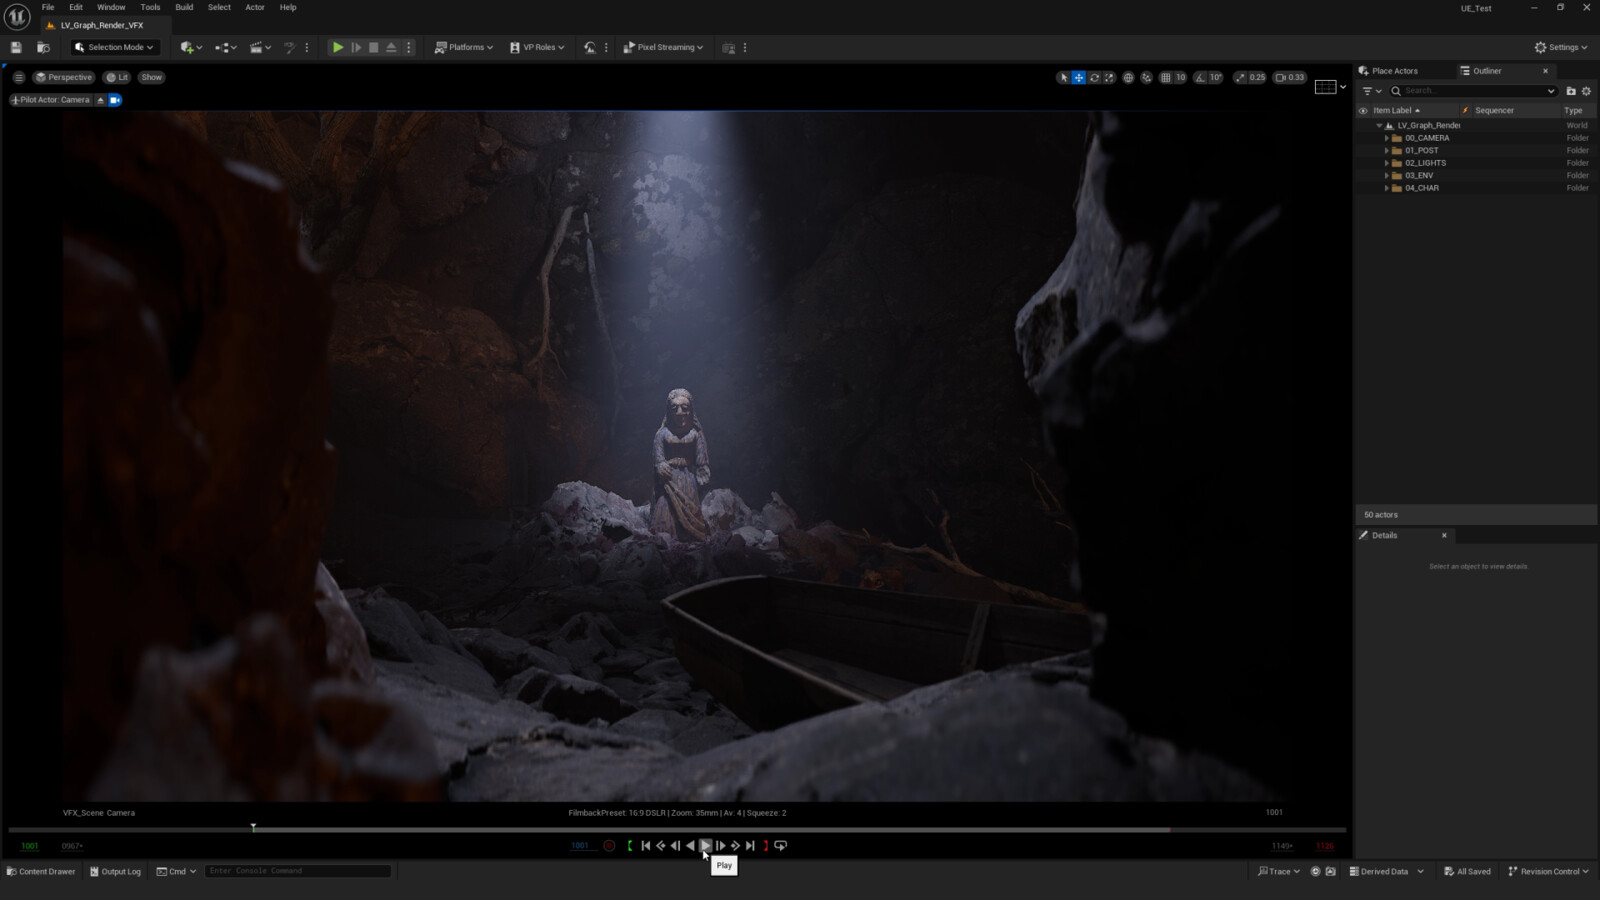Screen dimensions: 1600x900
Task: Open the Tools menu
Action: pyautogui.click(x=150, y=7)
